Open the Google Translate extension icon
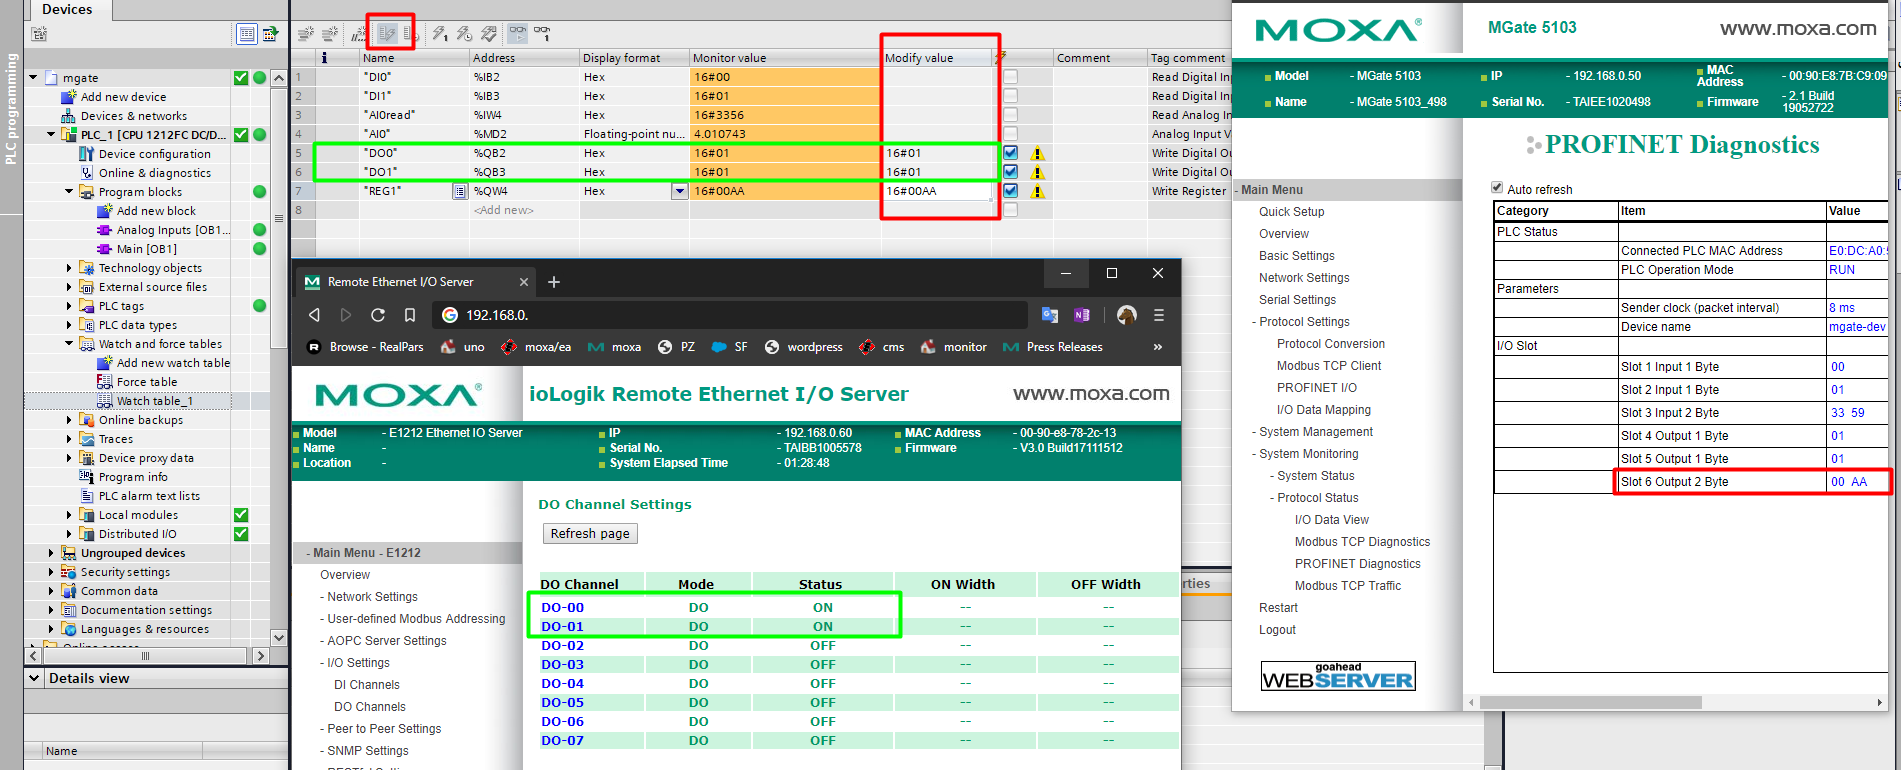The width and height of the screenshot is (1901, 770). tap(1050, 315)
